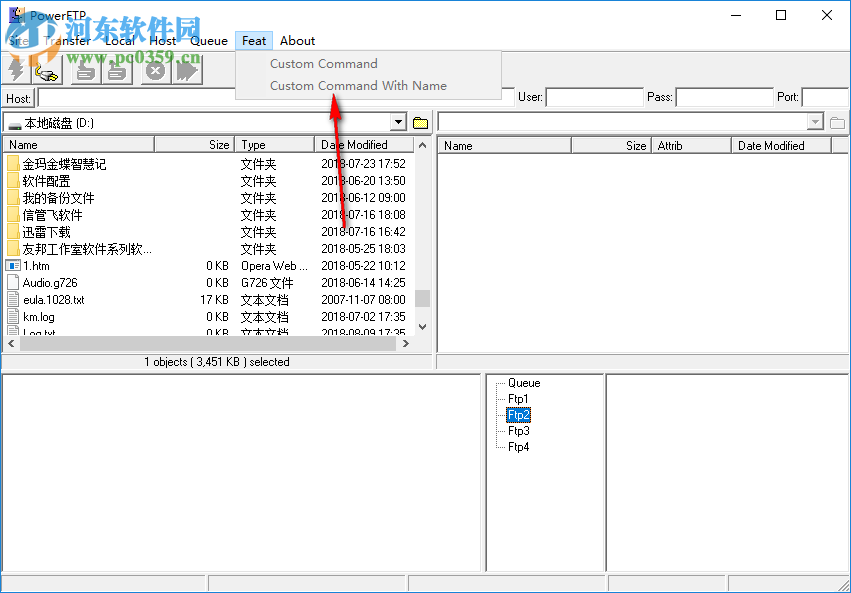Select Ftp3 in the queue tree
851x593 pixels.
point(520,430)
